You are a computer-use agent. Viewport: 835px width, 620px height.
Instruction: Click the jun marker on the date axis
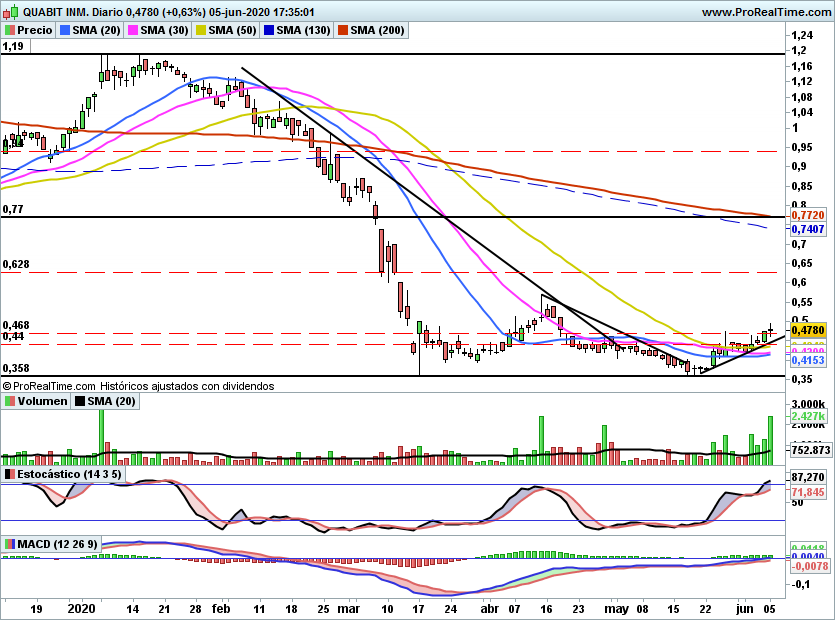[744, 608]
